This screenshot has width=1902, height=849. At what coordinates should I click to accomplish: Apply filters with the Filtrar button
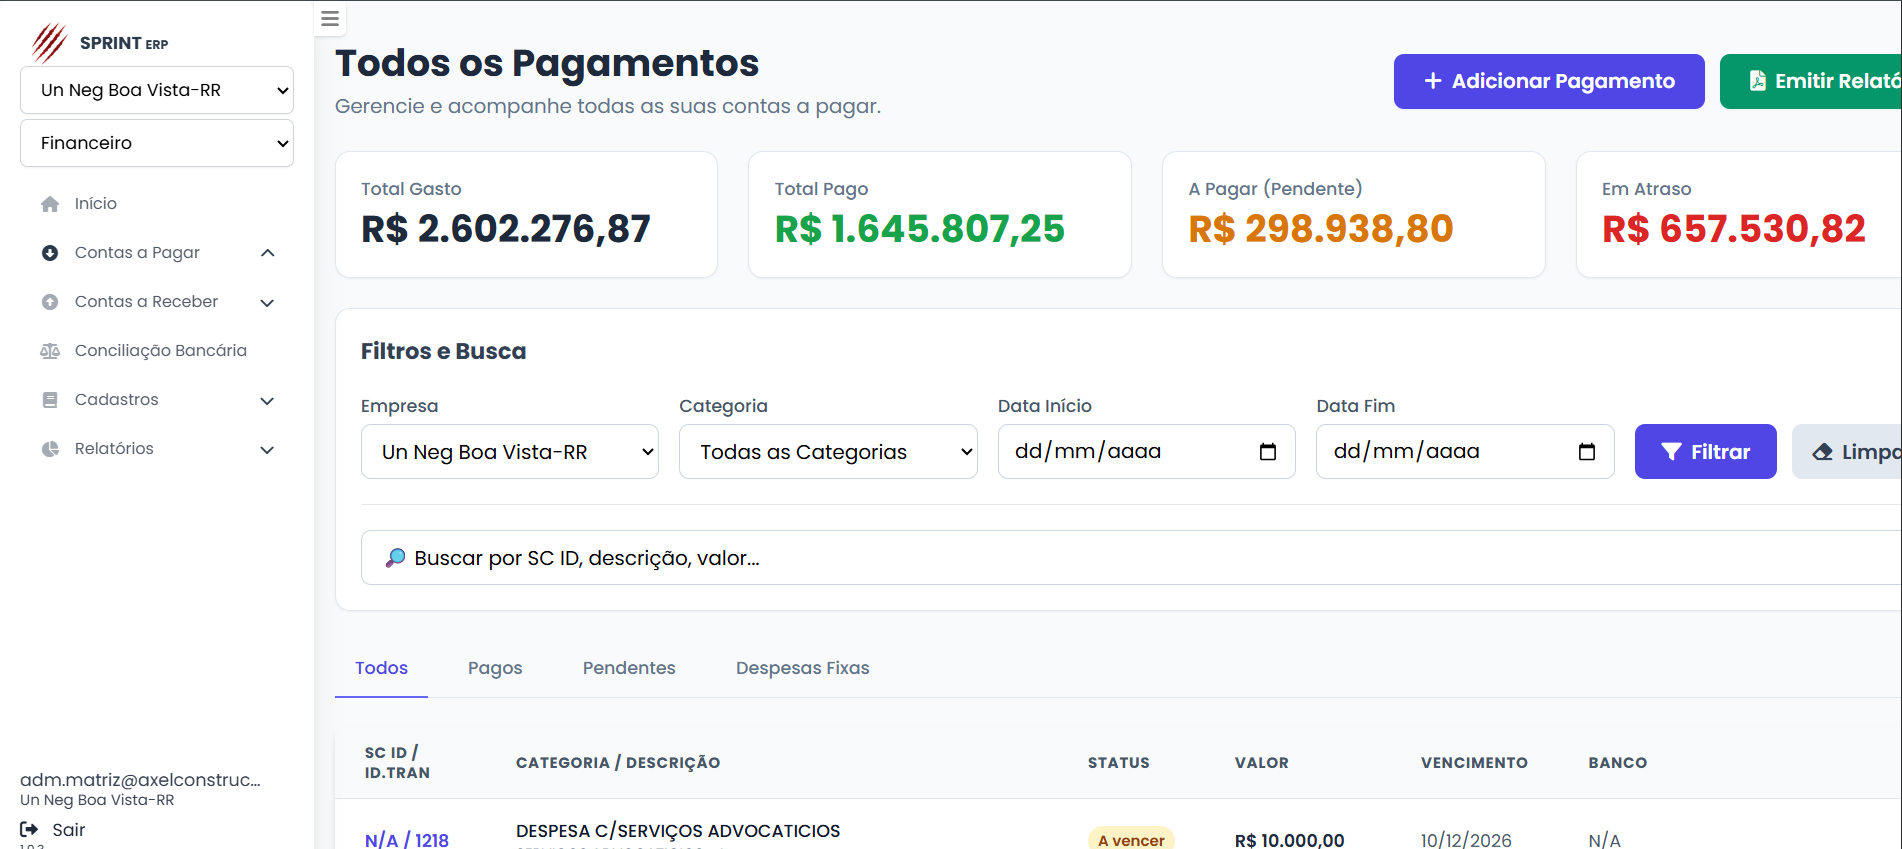(x=1705, y=452)
